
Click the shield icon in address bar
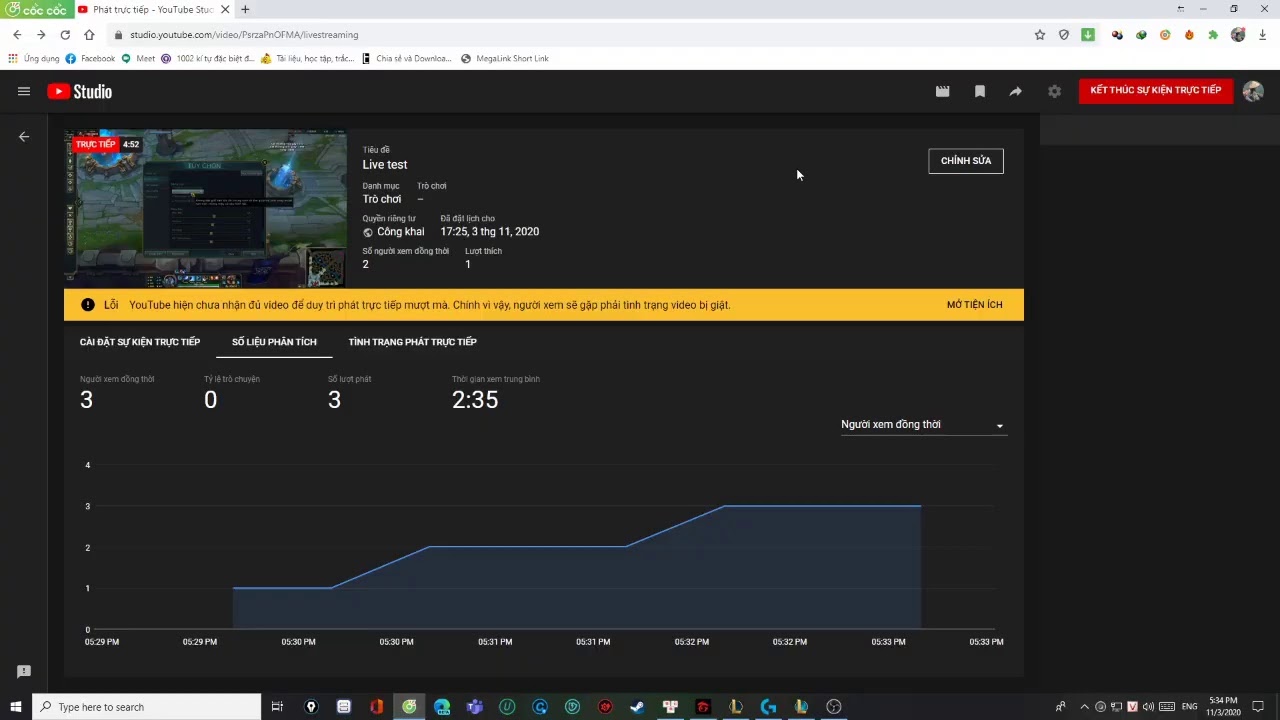coord(1064,35)
